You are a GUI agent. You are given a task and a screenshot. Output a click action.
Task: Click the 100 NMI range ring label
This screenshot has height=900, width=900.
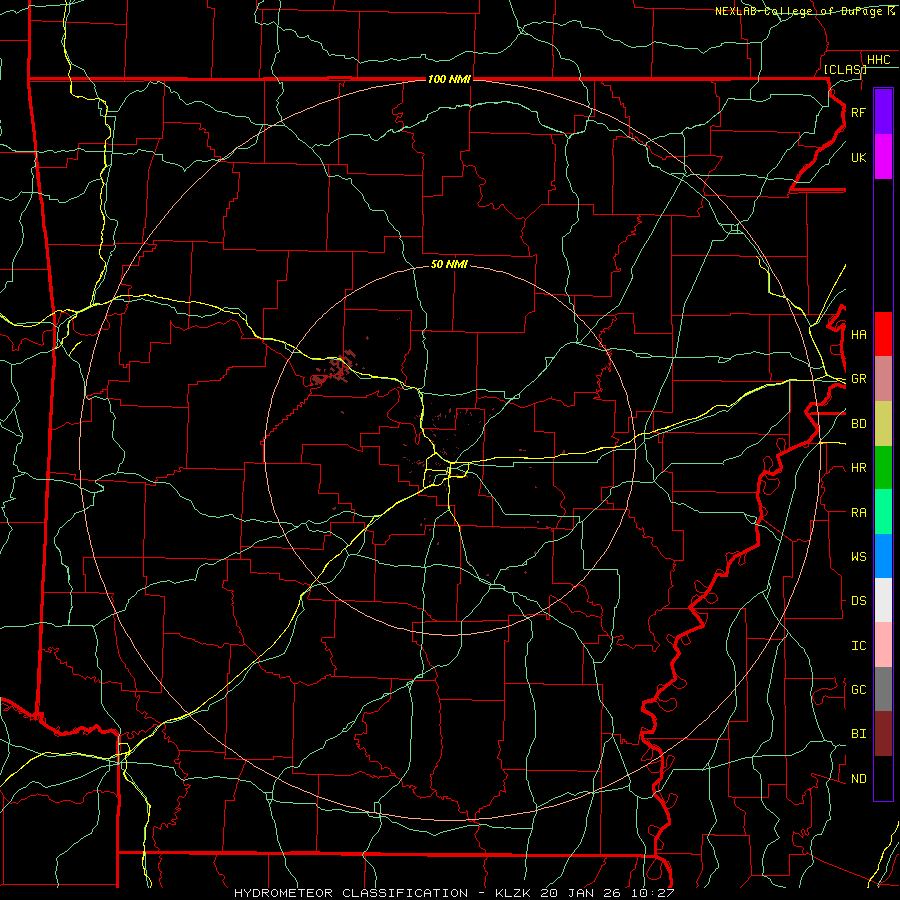(x=449, y=79)
